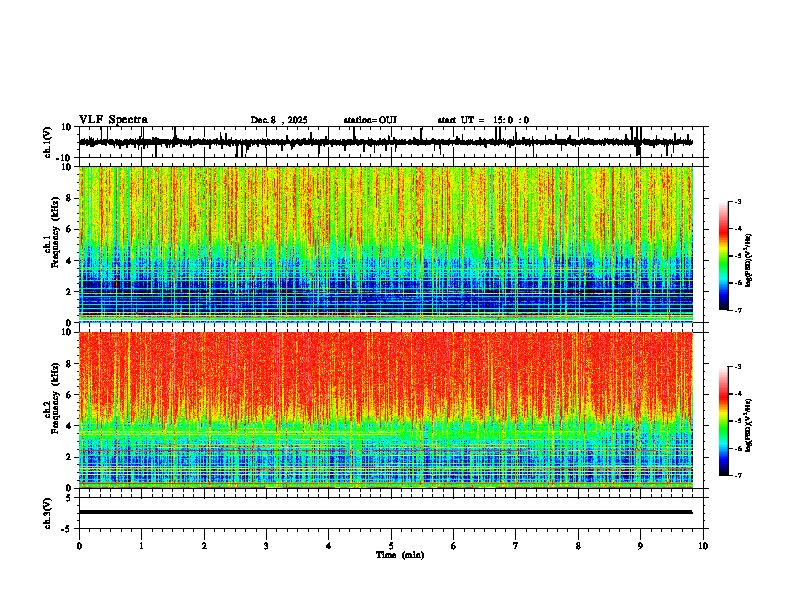Click the "4" tick on the time axis

point(329,546)
